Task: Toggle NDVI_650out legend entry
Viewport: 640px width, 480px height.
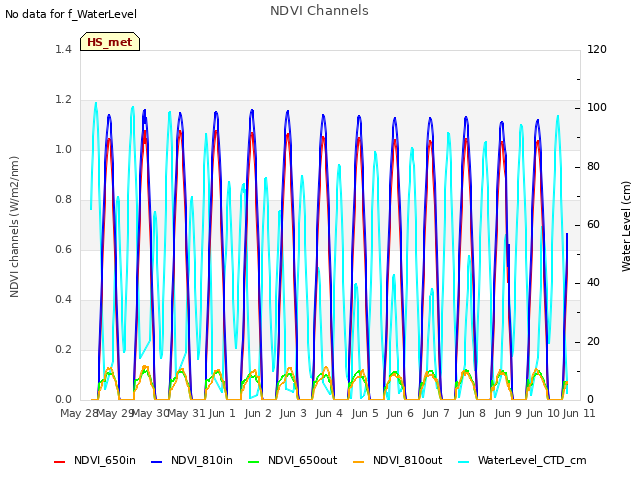Action: click(293, 460)
